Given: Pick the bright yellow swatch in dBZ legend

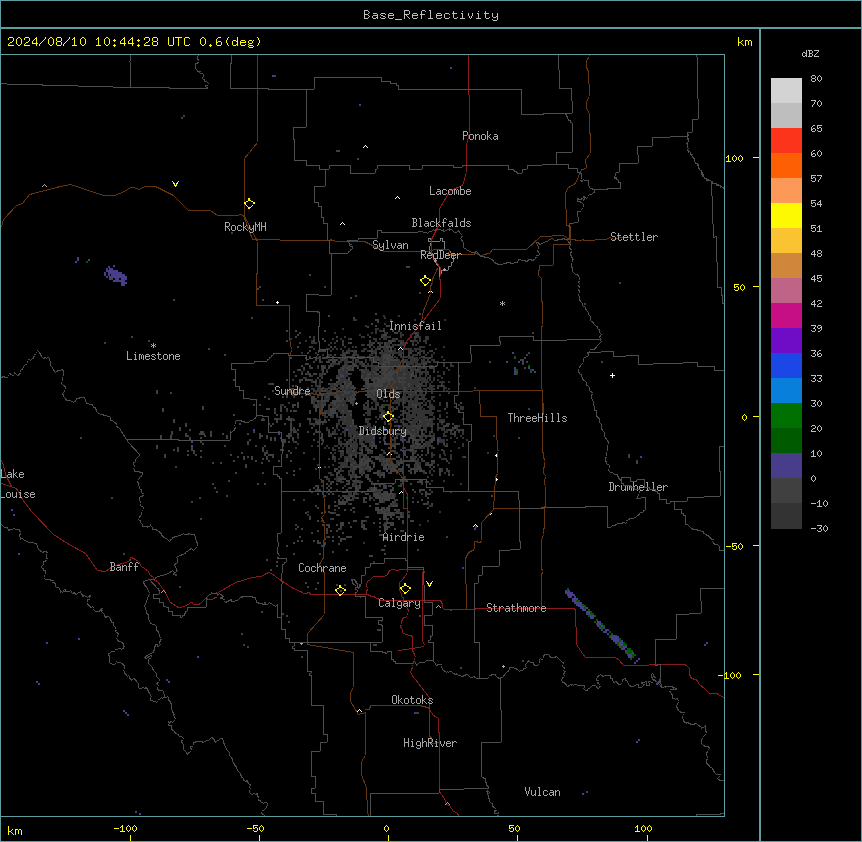Looking at the screenshot, I should [x=786, y=215].
